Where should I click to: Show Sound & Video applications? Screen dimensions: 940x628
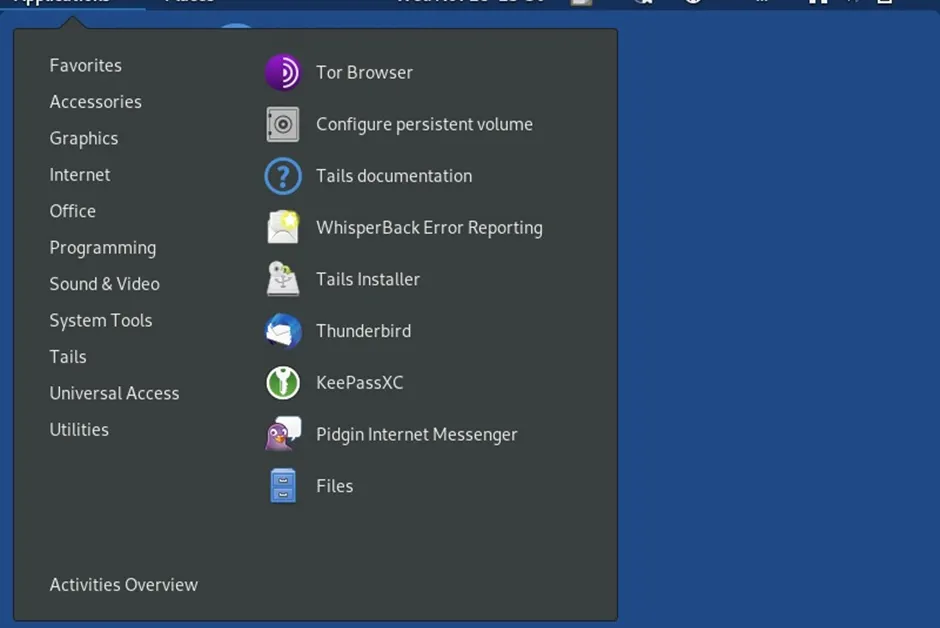[105, 284]
